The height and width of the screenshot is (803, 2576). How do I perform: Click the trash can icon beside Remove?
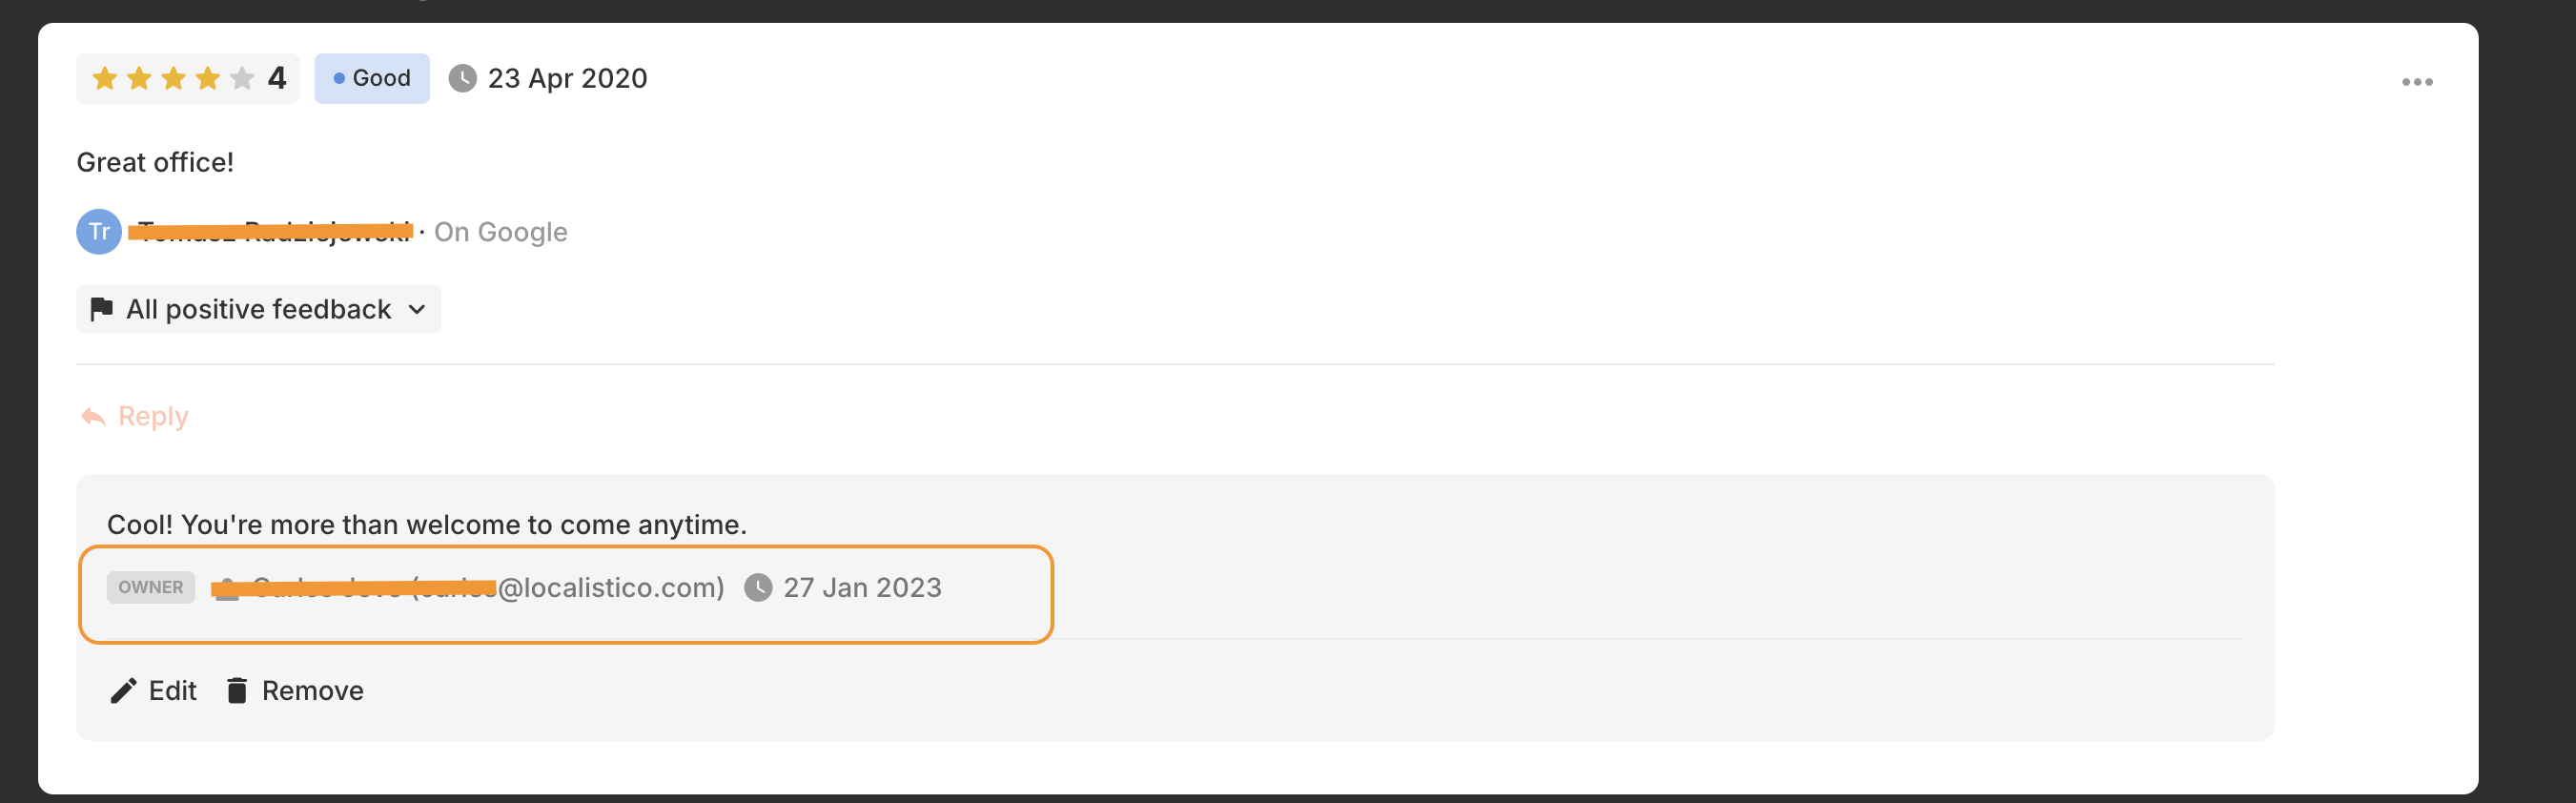pyautogui.click(x=237, y=691)
